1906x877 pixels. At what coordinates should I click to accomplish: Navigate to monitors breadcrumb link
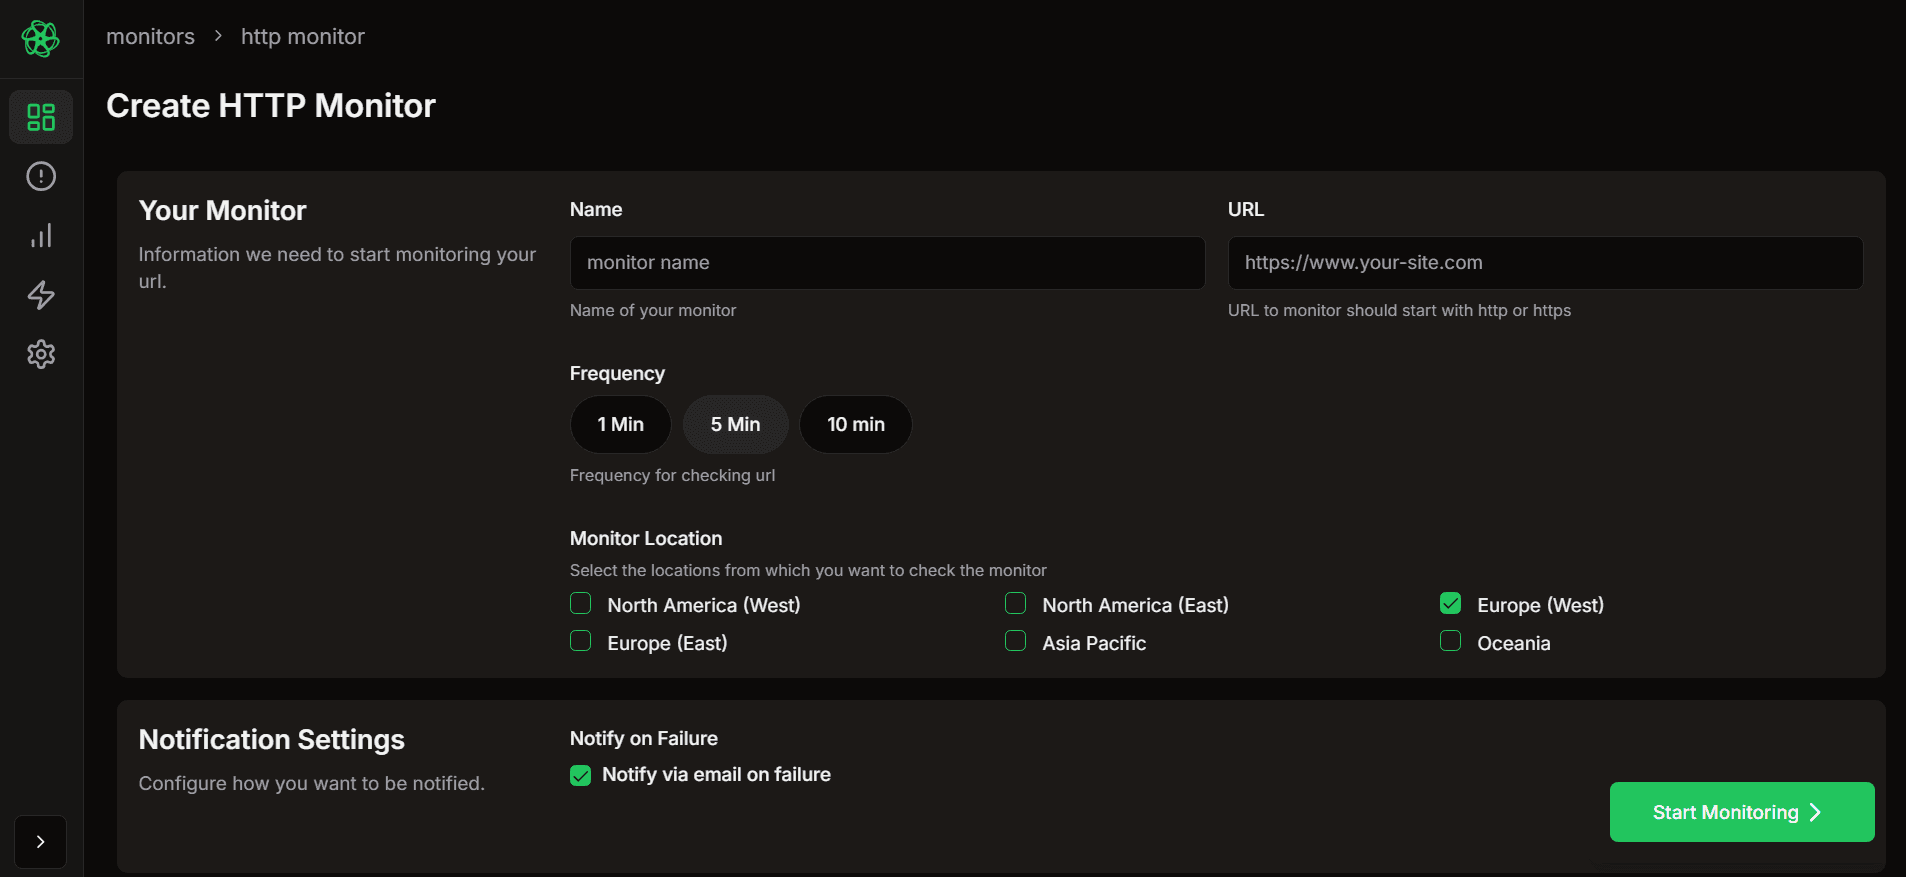coord(151,37)
